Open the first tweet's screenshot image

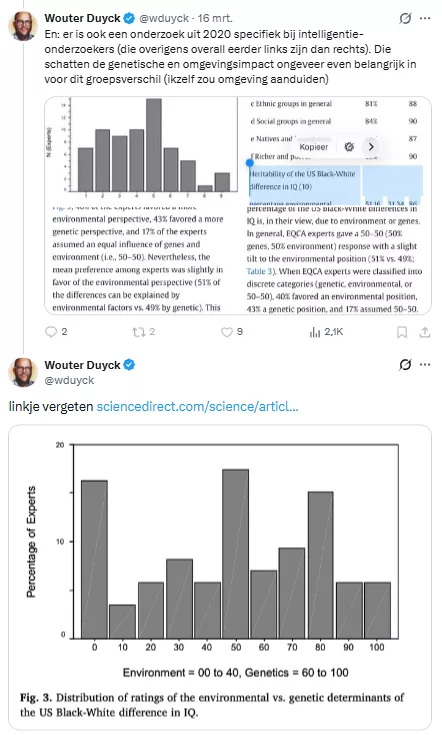(x=238, y=205)
